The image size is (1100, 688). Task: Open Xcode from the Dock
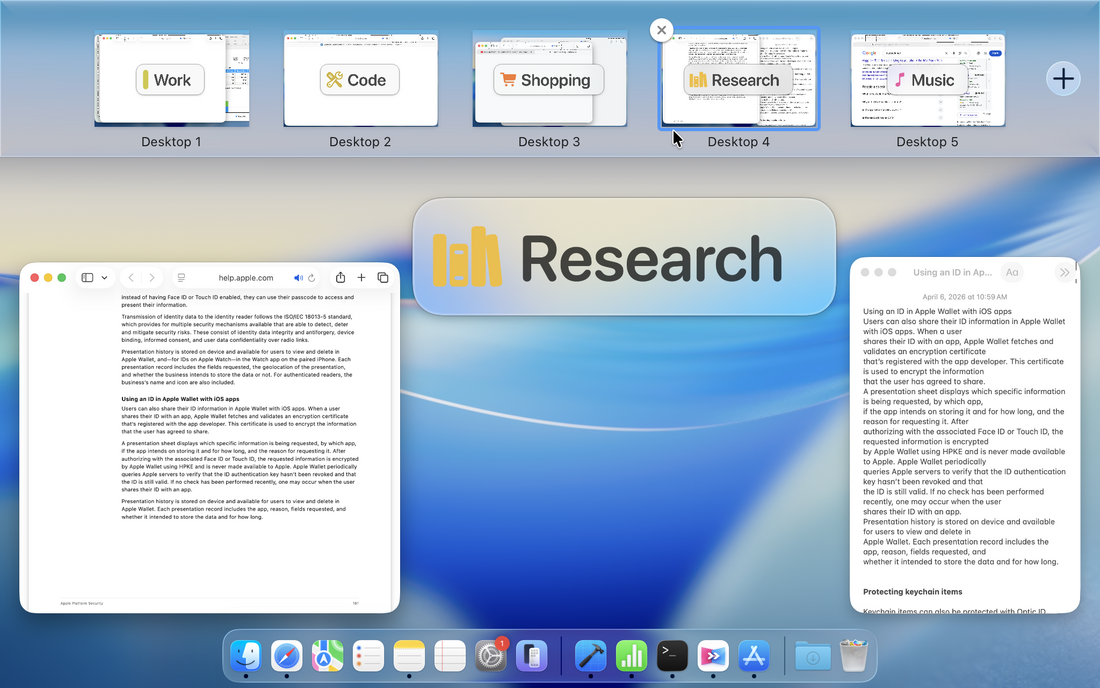pyautogui.click(x=590, y=656)
